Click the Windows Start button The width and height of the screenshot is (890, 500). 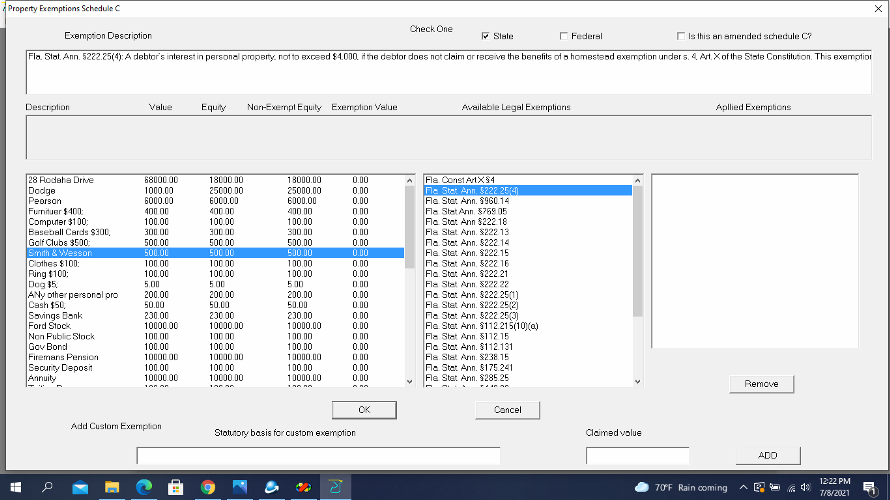coord(16,487)
